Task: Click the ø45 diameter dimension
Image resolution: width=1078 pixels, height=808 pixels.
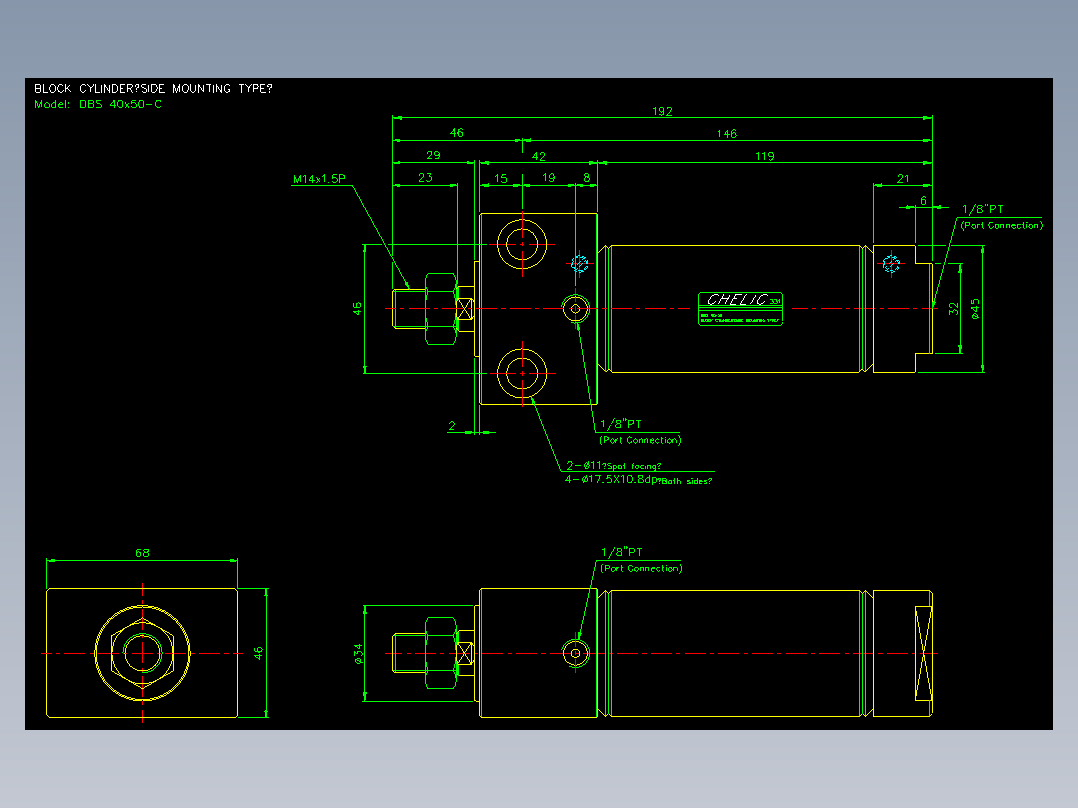Action: (976, 309)
